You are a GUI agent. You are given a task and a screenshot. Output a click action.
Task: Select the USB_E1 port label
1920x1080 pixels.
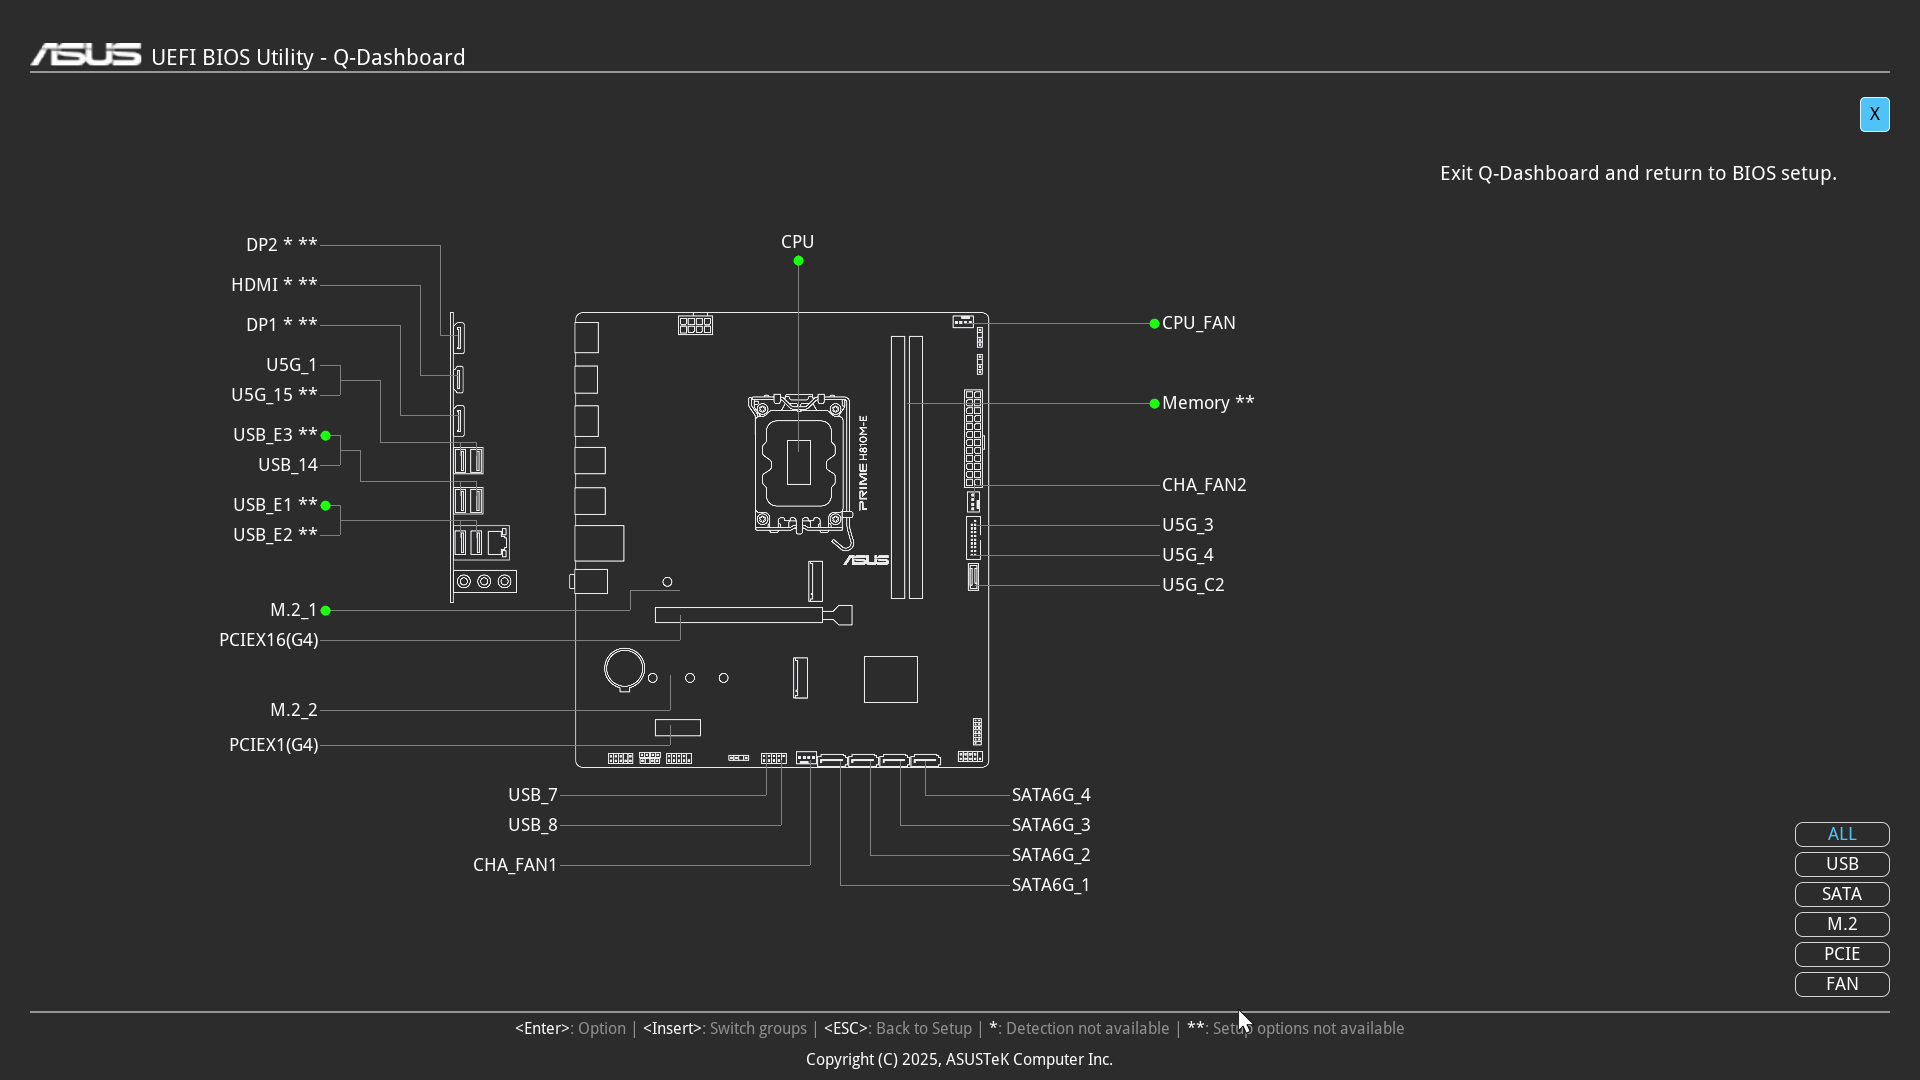pos(275,505)
